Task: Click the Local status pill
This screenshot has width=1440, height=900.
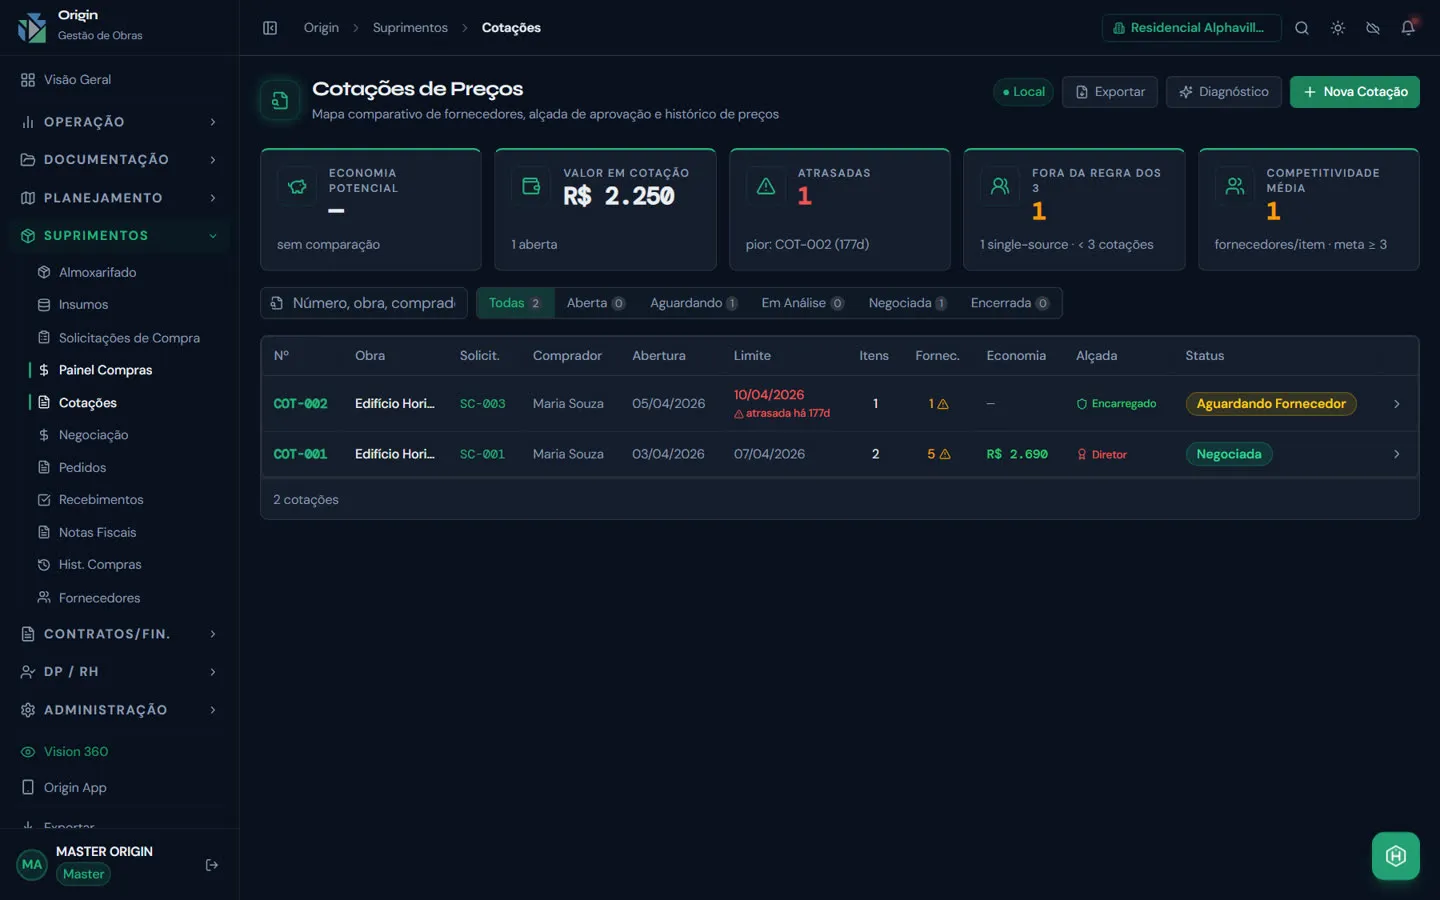Action: (1023, 92)
